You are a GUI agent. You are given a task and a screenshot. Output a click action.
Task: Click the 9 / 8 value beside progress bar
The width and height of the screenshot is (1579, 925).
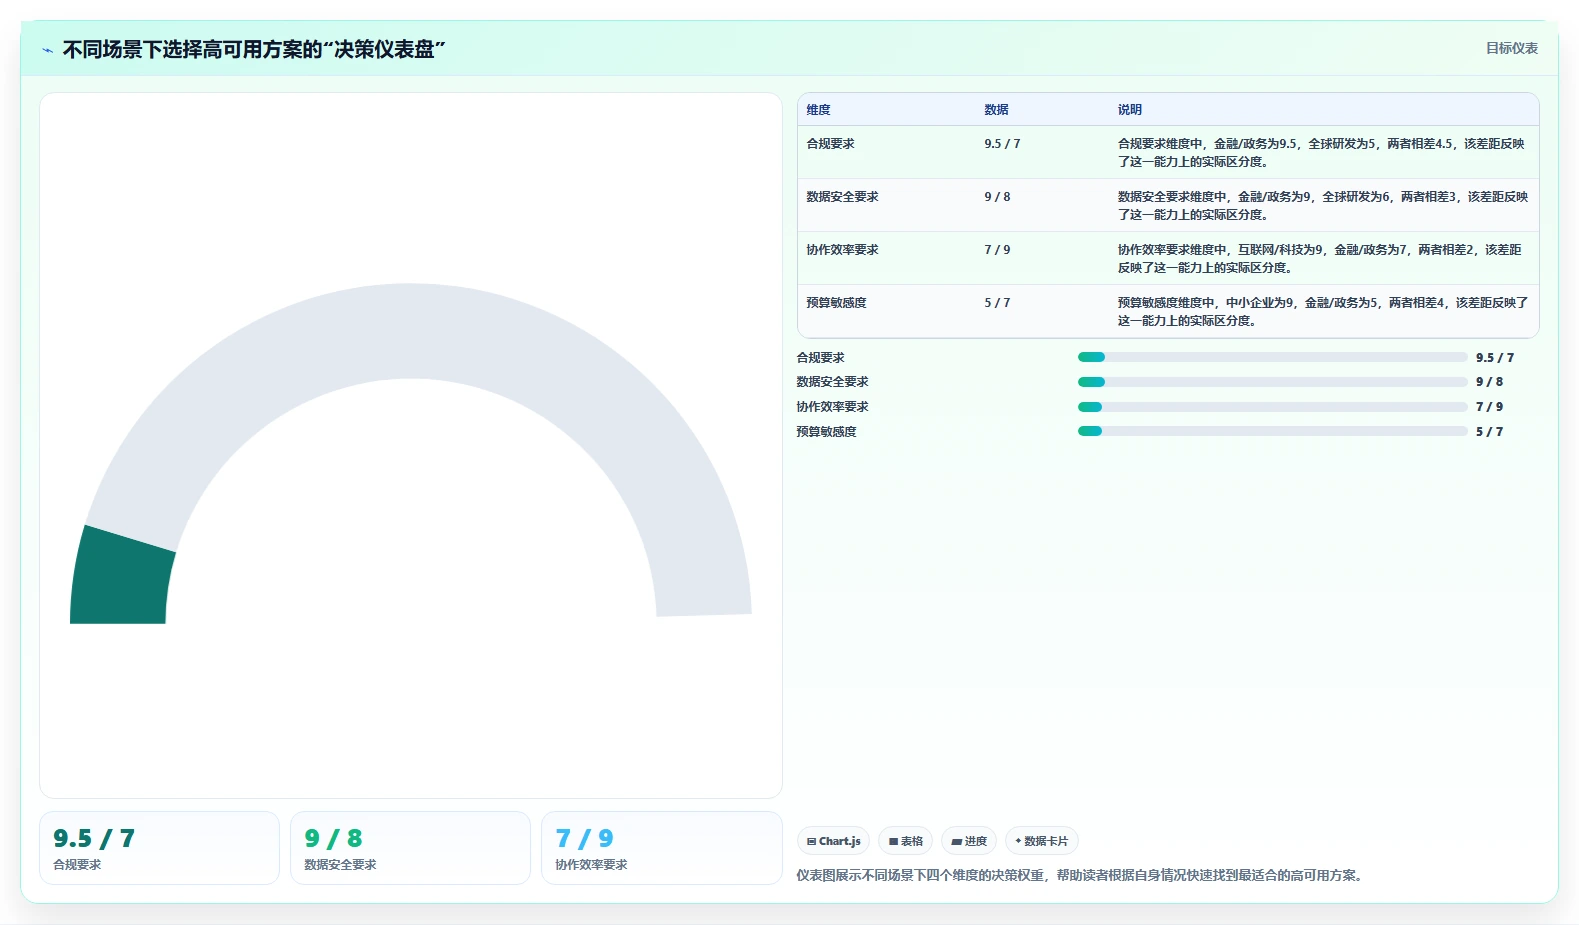(x=1489, y=382)
